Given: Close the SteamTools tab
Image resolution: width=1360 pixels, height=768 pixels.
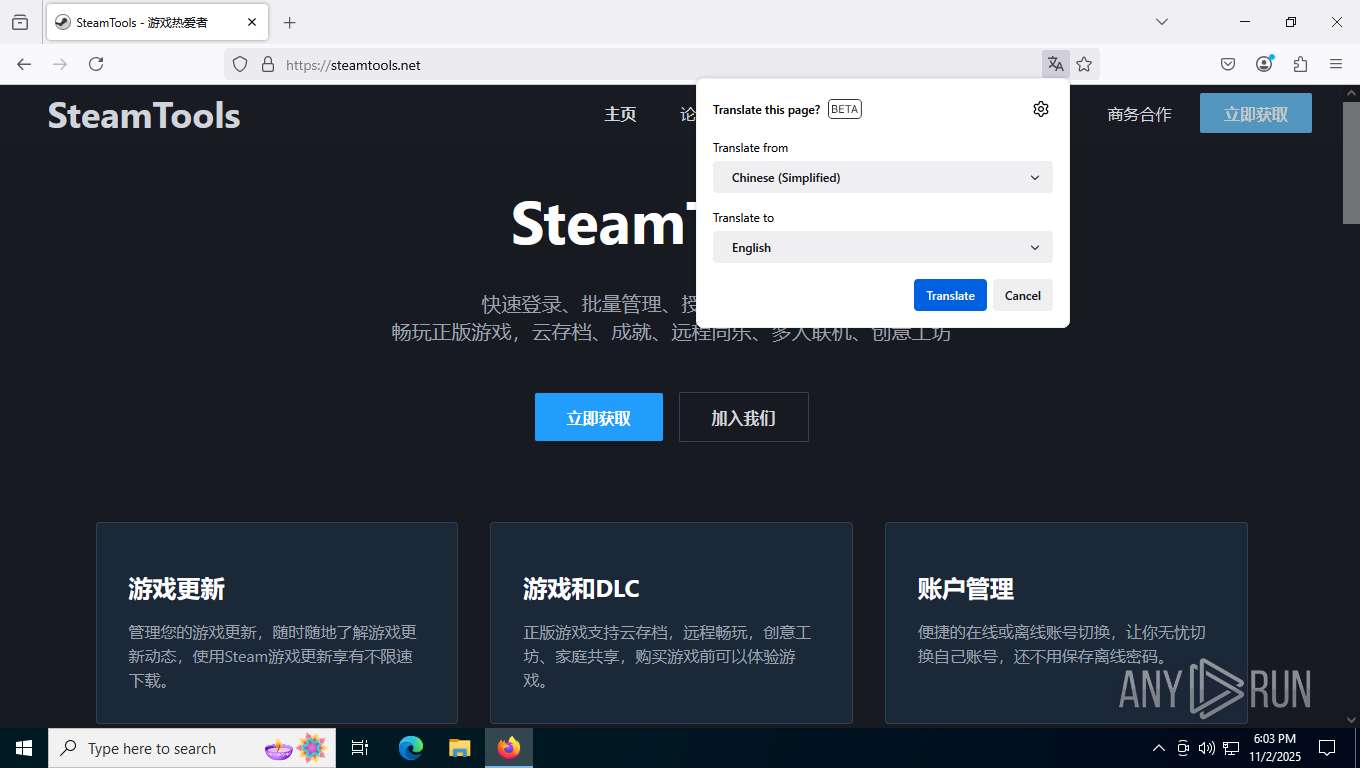Looking at the screenshot, I should [252, 22].
